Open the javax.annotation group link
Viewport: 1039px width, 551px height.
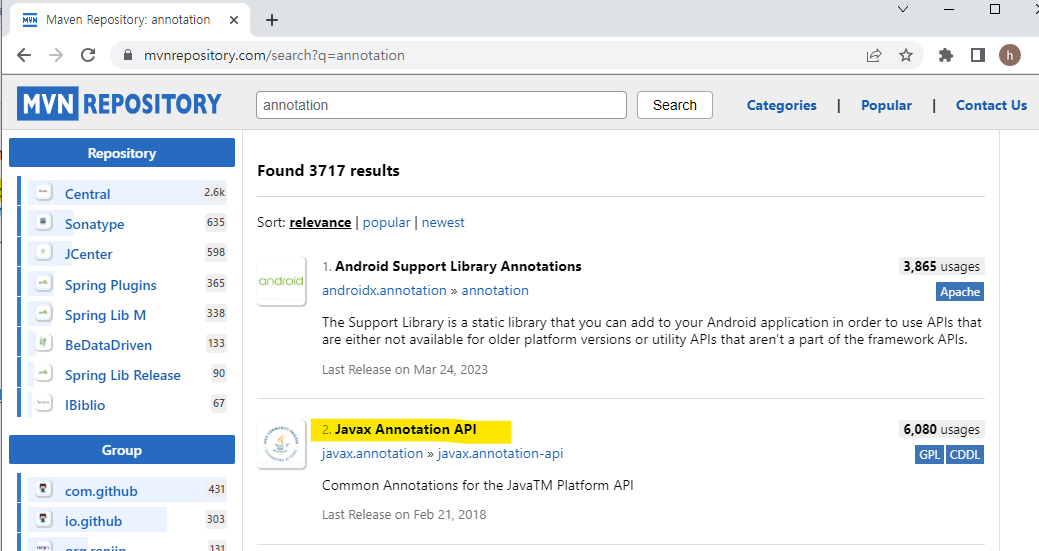(372, 454)
